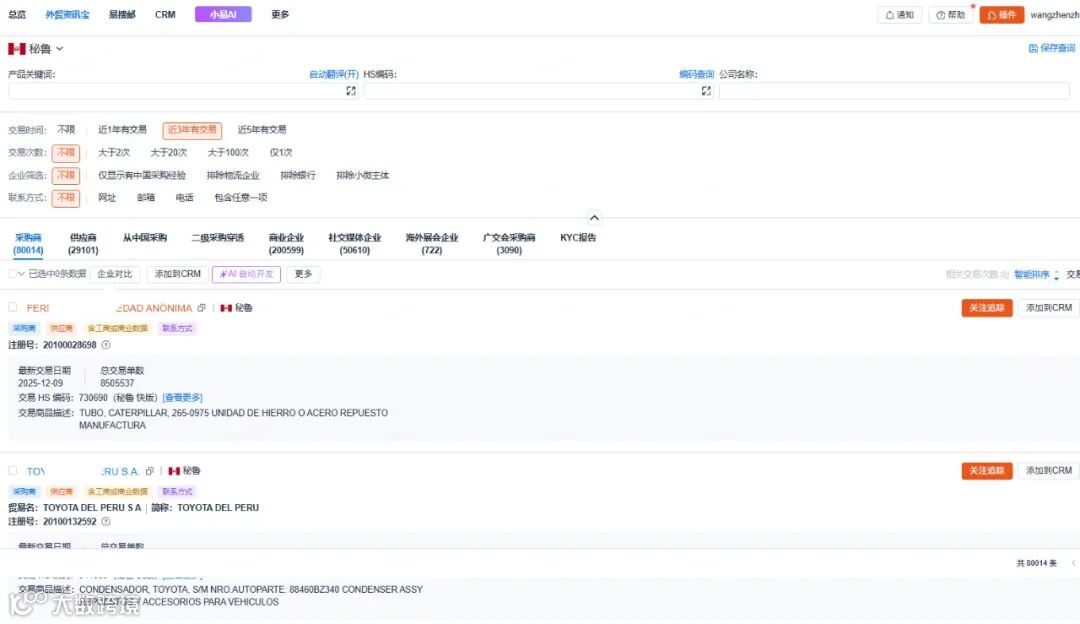This screenshot has height=624, width=1080.
Task: Click 关注追踪 for TOY...RU S.A.
Action: click(987, 471)
